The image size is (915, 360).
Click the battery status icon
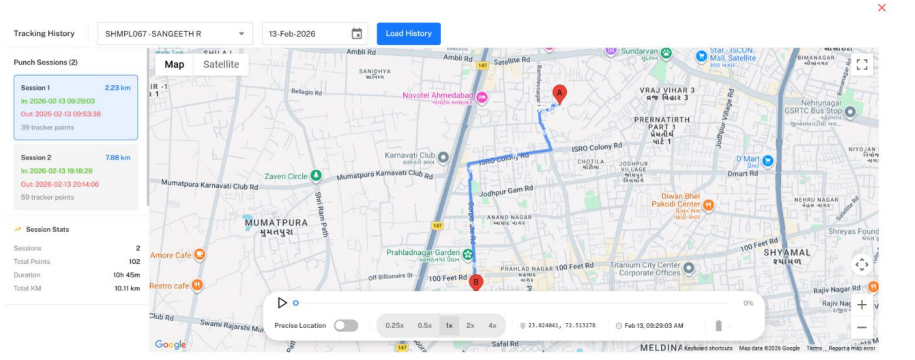coord(718,326)
